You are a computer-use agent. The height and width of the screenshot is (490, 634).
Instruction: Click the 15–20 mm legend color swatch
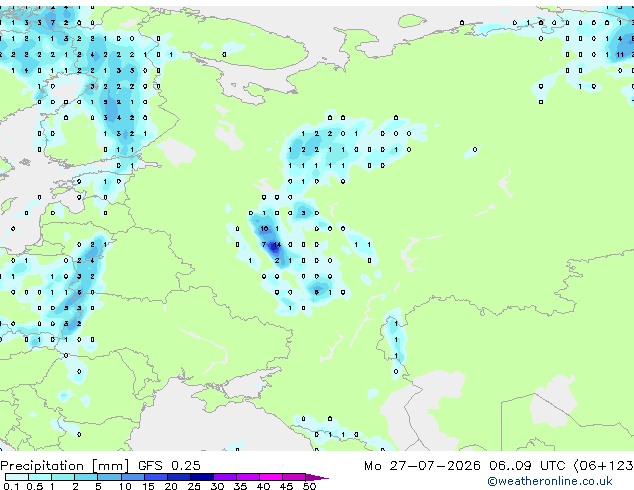tap(155, 477)
